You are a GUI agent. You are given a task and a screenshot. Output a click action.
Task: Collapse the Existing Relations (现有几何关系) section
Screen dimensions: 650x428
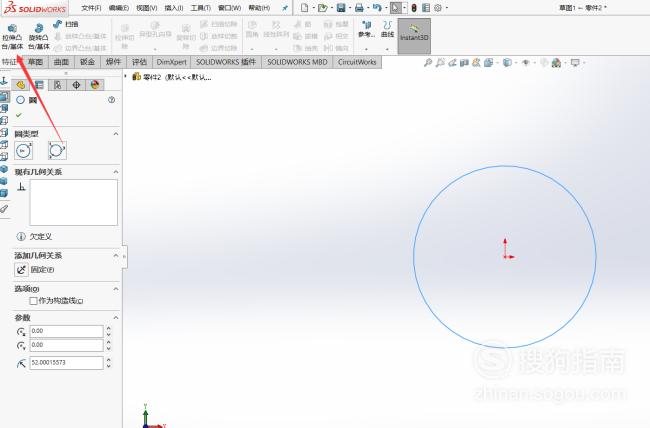[x=116, y=172]
